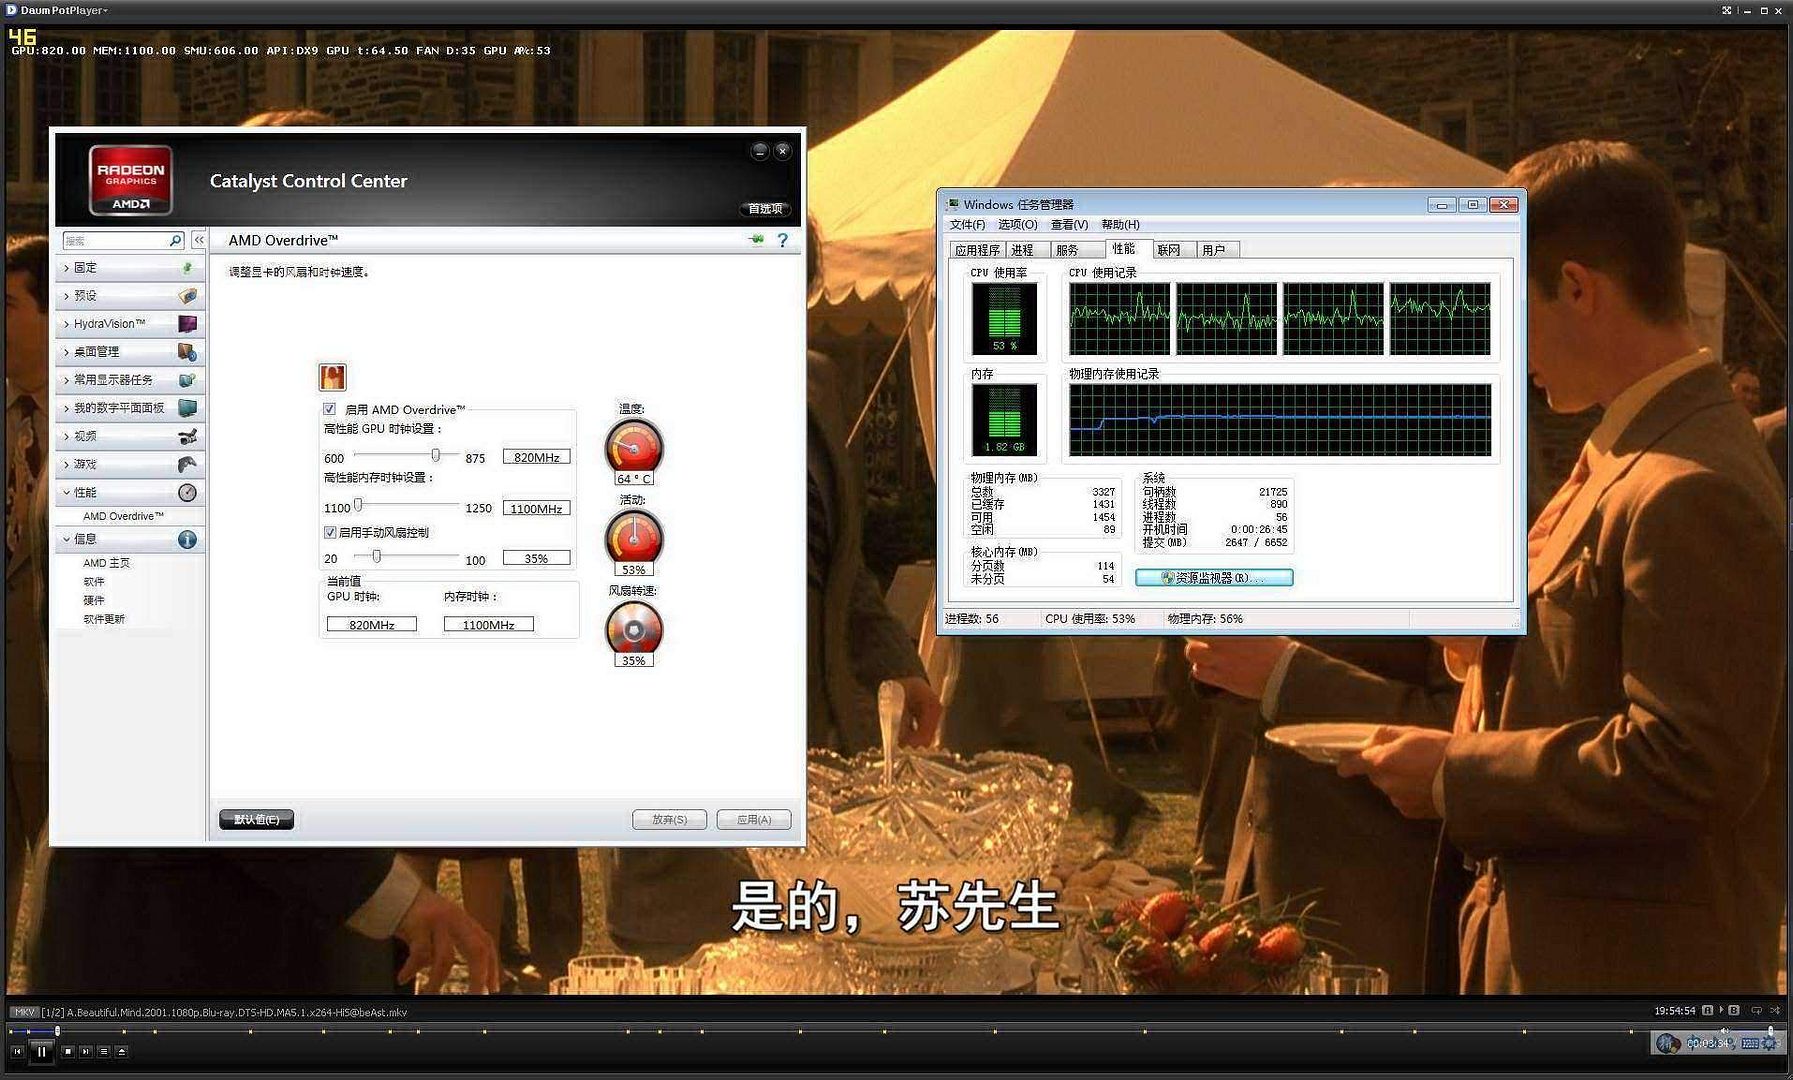Toggle the 启用手动风扇控制 checkbox
1793x1080 pixels.
click(x=330, y=532)
